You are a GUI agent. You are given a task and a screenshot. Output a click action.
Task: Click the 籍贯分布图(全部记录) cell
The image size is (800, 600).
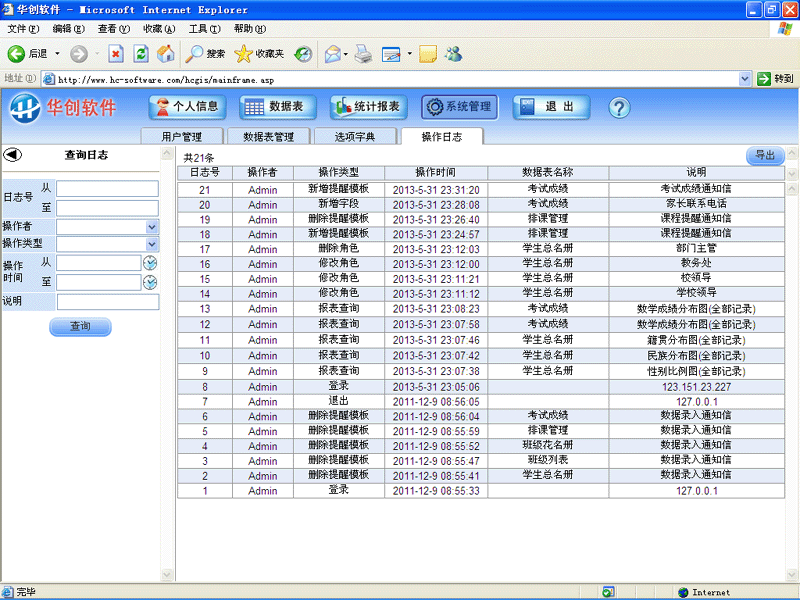(x=696, y=340)
